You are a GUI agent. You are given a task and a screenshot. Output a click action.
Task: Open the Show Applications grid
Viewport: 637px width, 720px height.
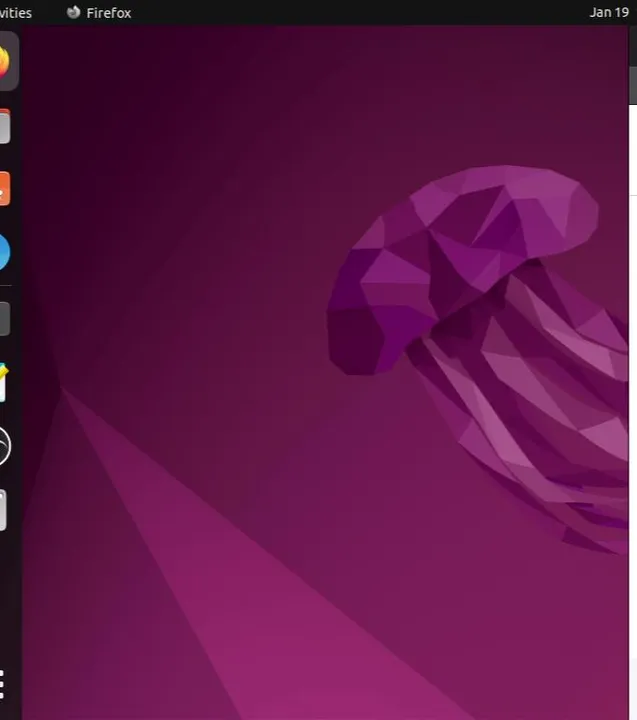(2, 685)
